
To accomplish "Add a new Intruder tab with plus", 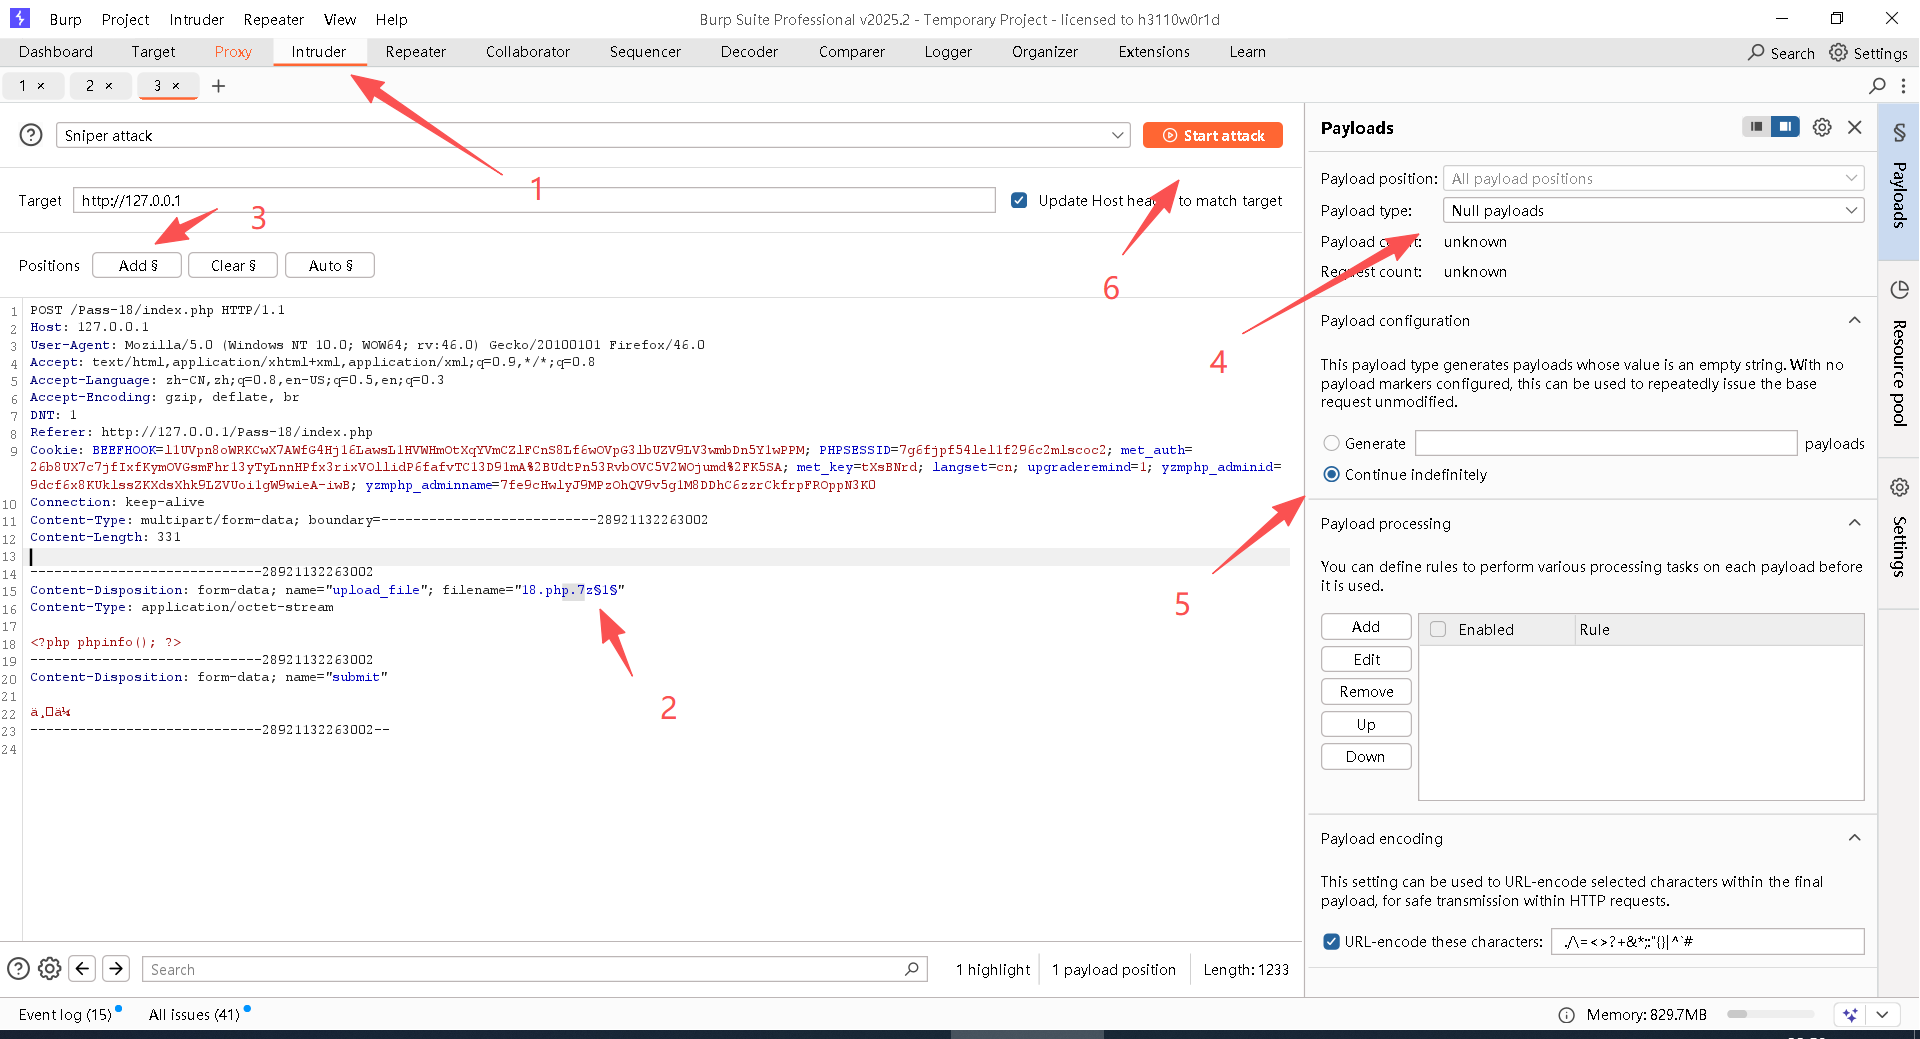I will tap(218, 86).
